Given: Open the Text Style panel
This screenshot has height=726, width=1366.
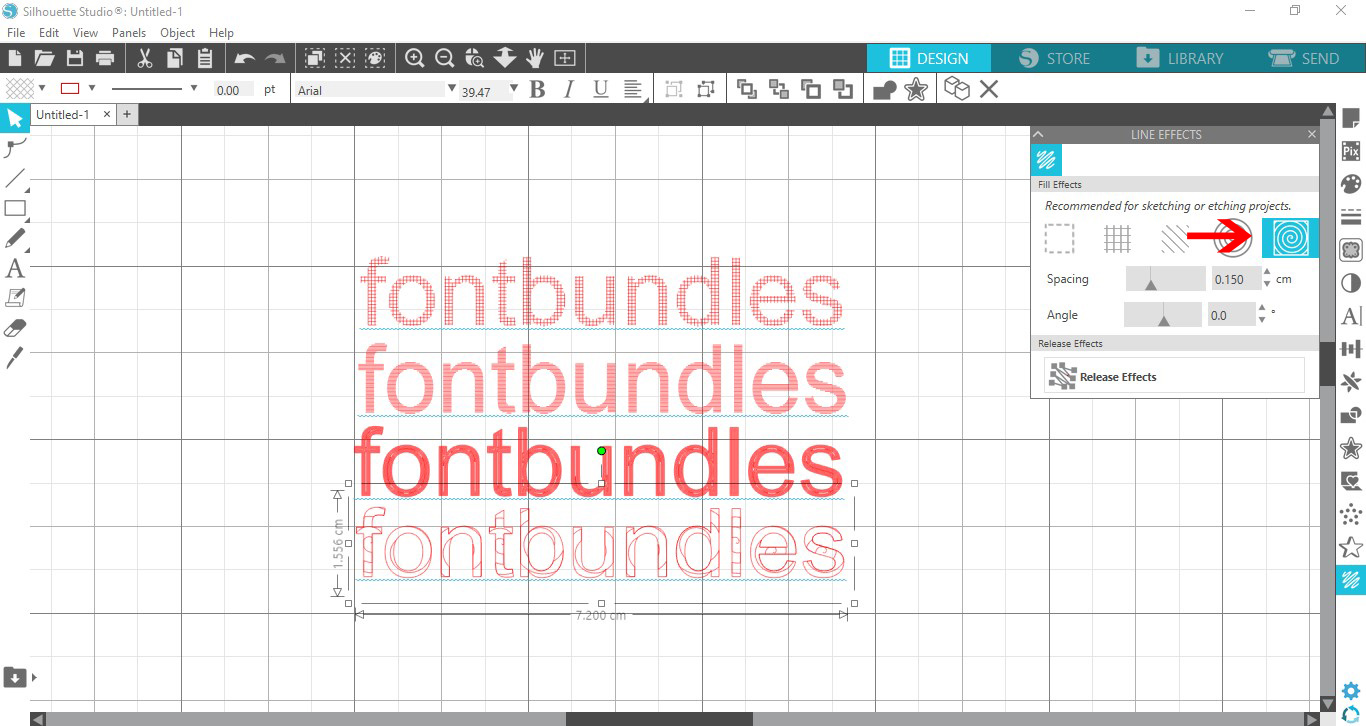Looking at the screenshot, I should click(x=1351, y=316).
